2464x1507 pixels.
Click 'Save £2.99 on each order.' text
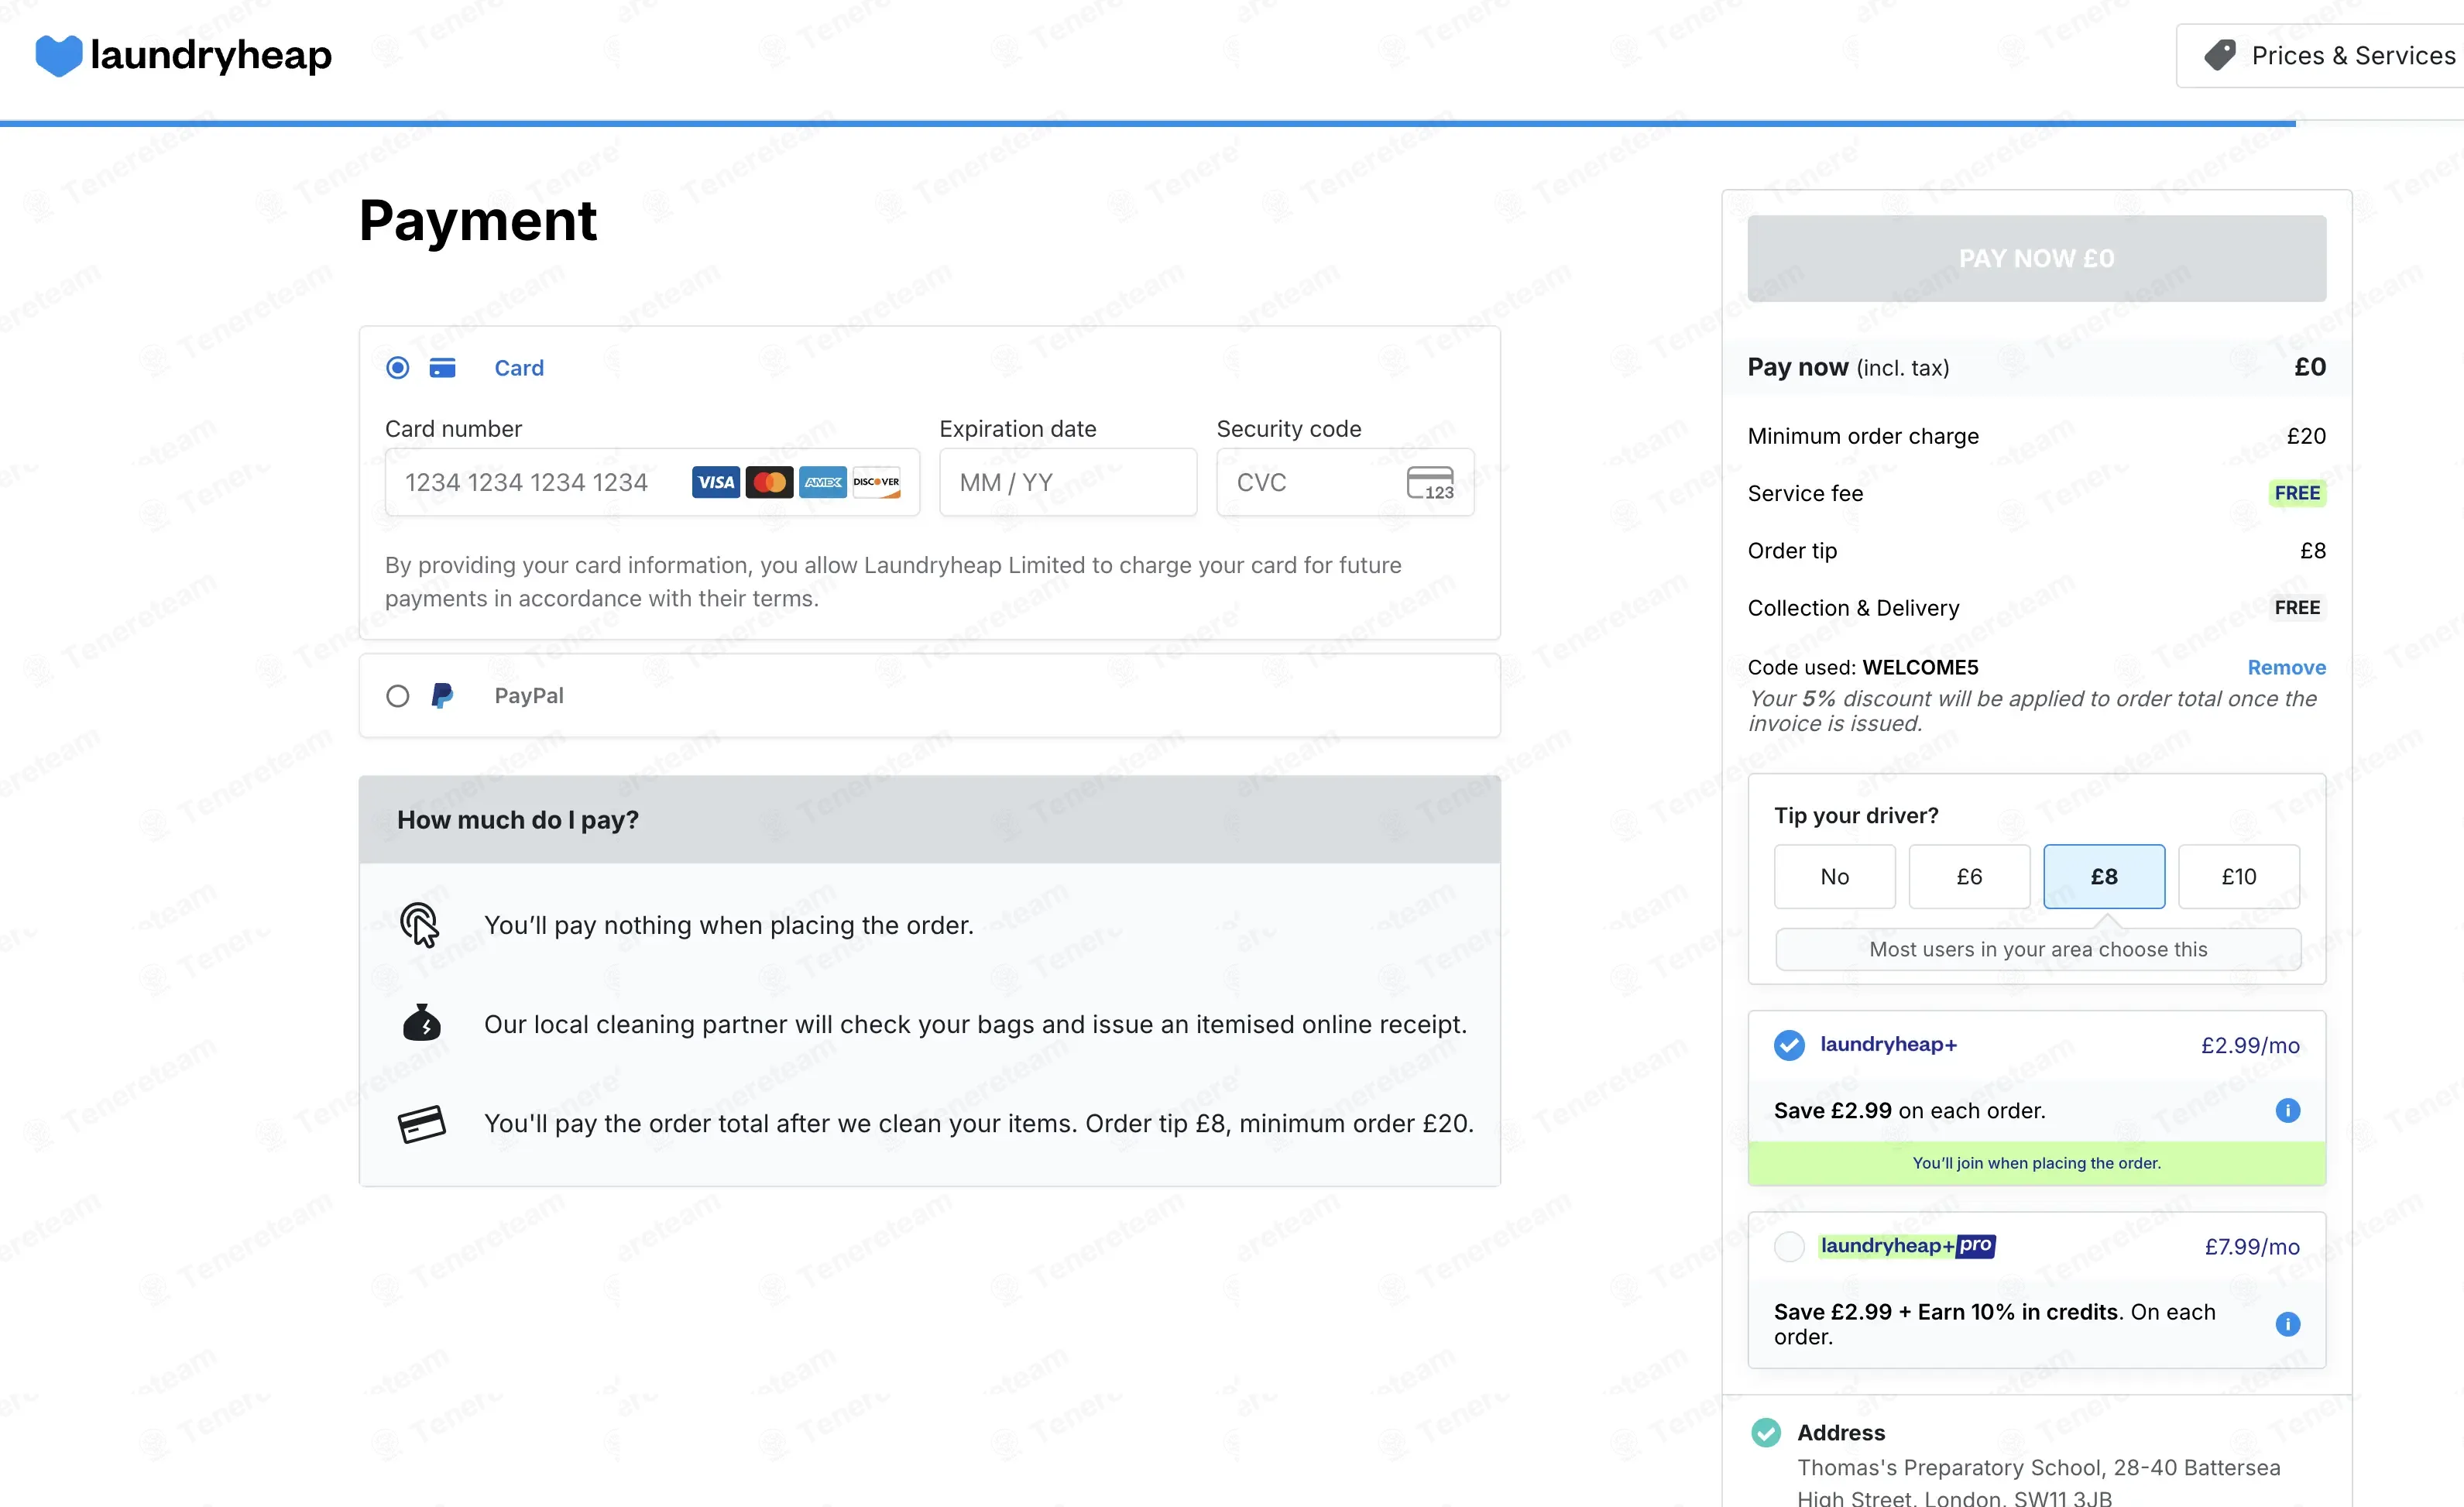1909,1110
